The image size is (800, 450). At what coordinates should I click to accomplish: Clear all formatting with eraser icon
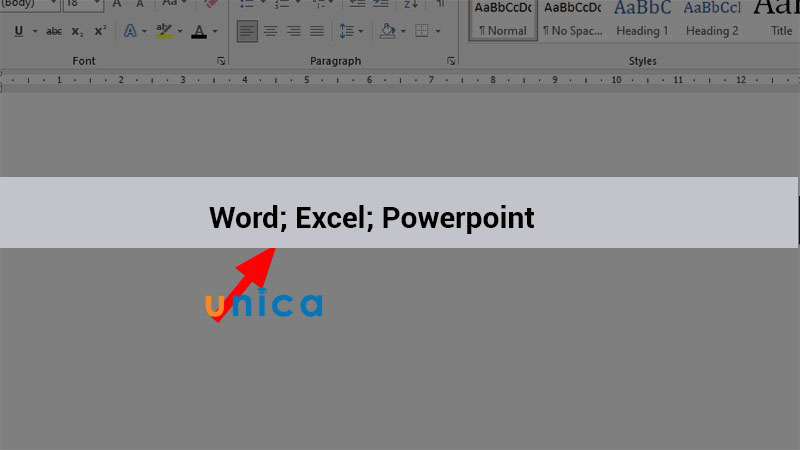211,4
